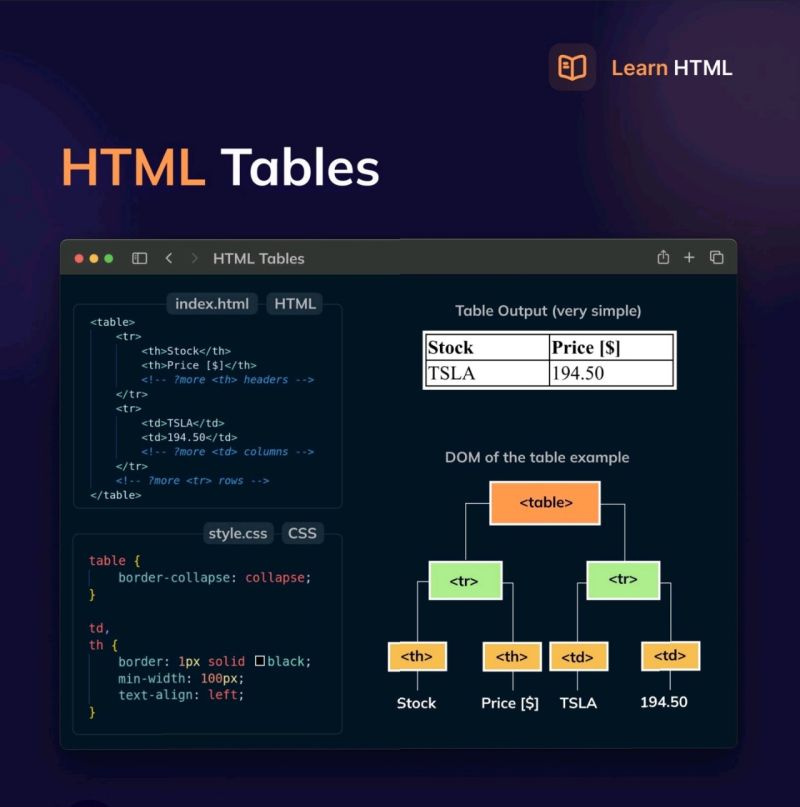The width and height of the screenshot is (800, 807).
Task: Click the Price [$] header cell in output table
Action: pyautogui.click(x=611, y=347)
